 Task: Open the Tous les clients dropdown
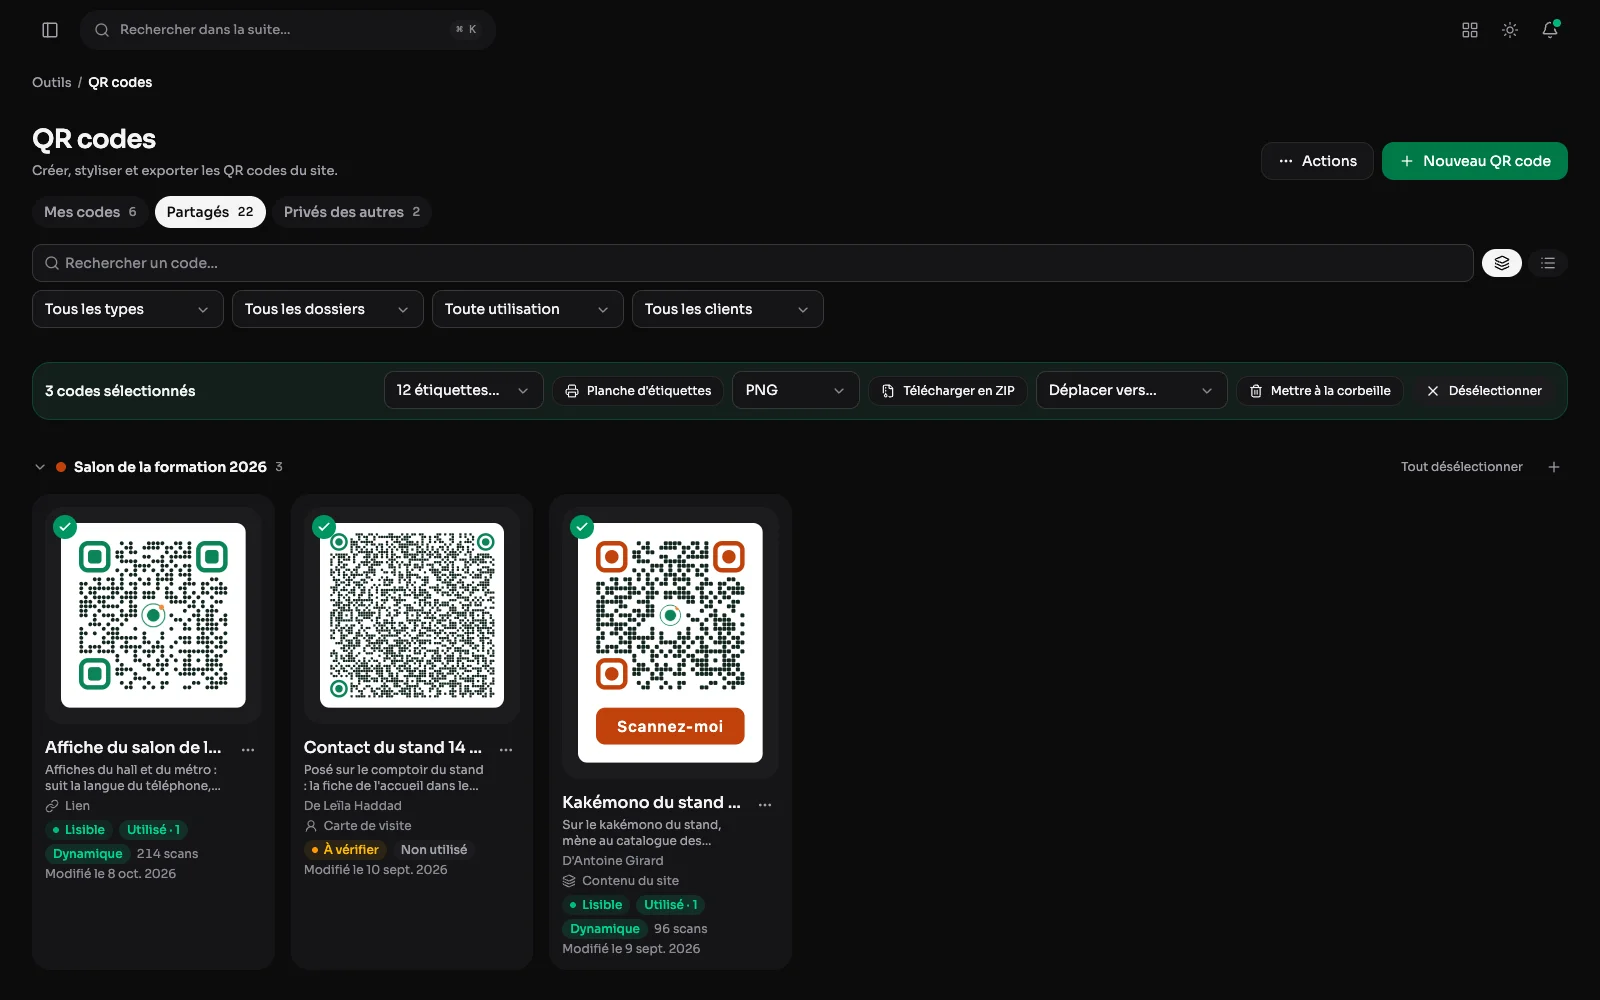click(x=728, y=309)
